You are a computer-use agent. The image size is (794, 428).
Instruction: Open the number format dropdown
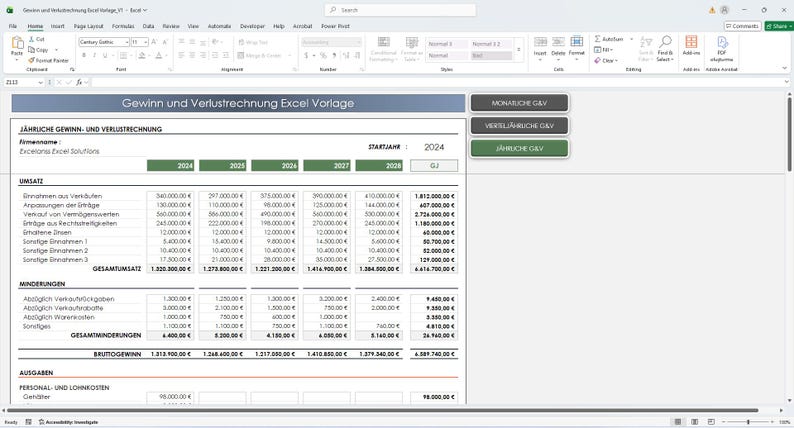tap(359, 43)
